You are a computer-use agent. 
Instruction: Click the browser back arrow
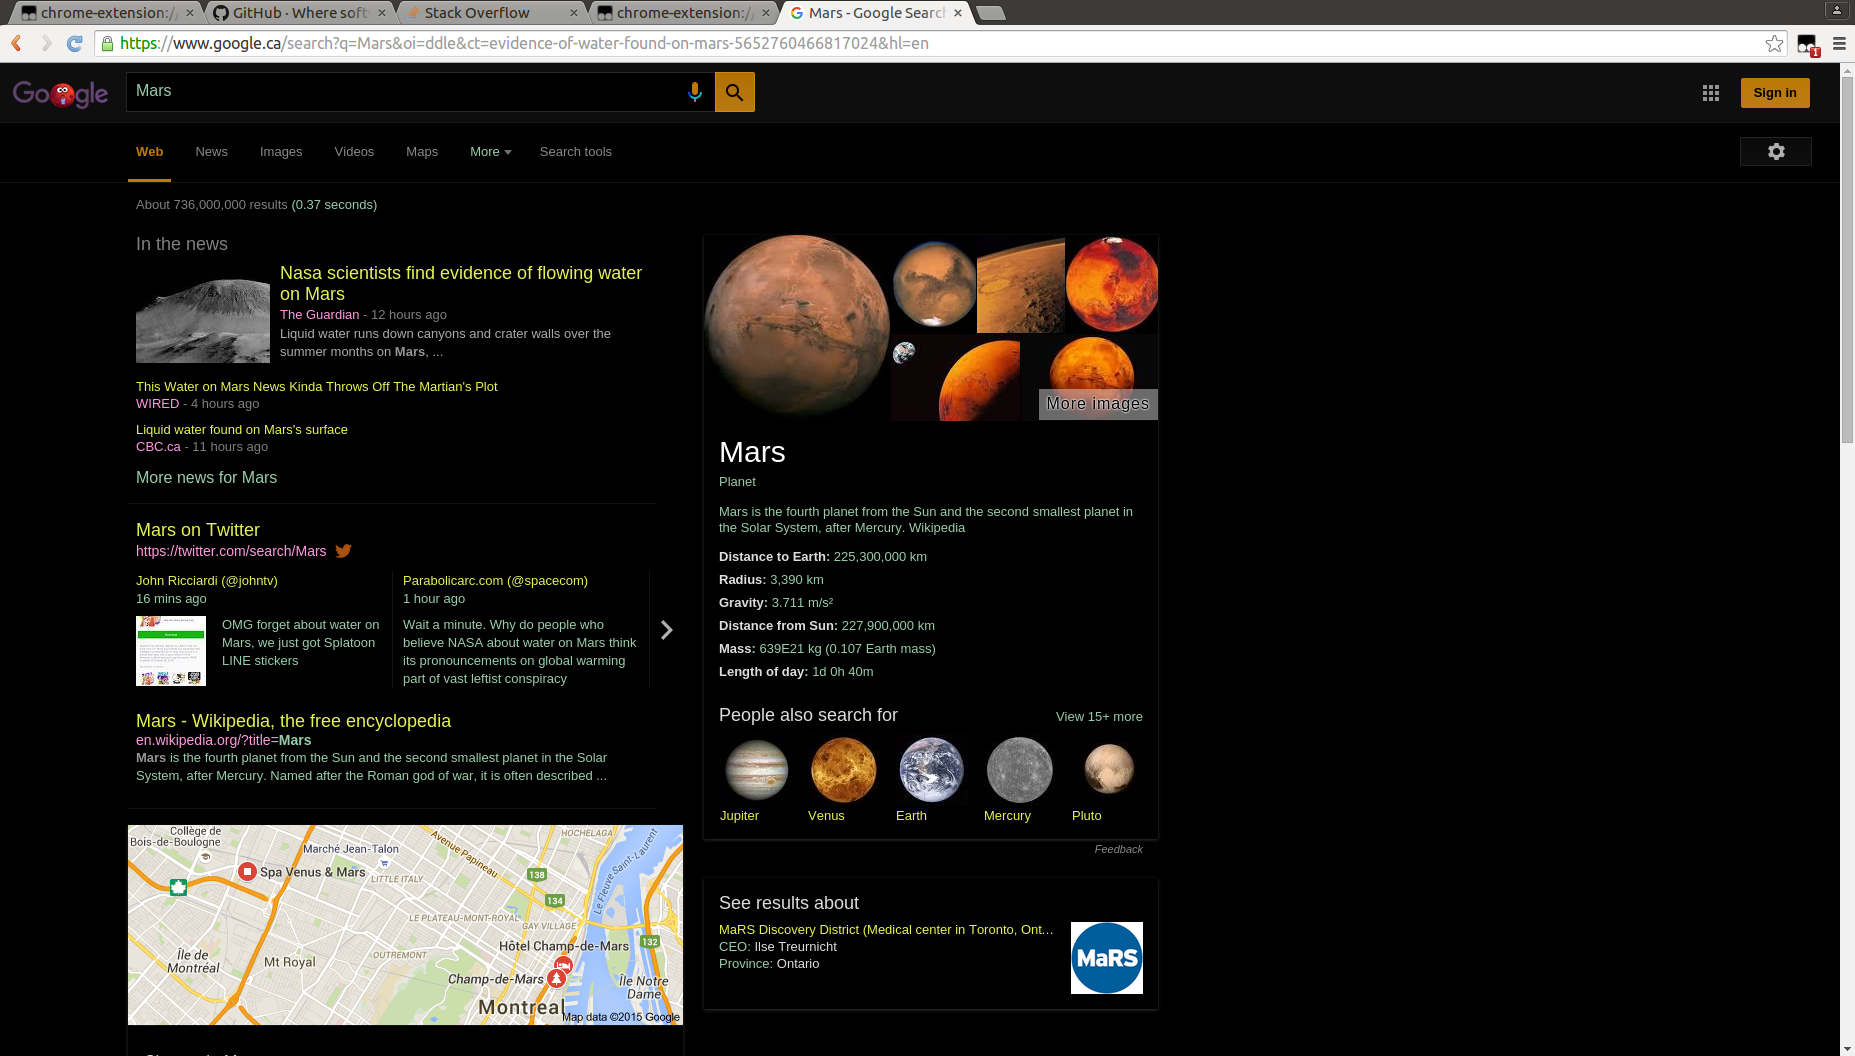click(x=16, y=43)
